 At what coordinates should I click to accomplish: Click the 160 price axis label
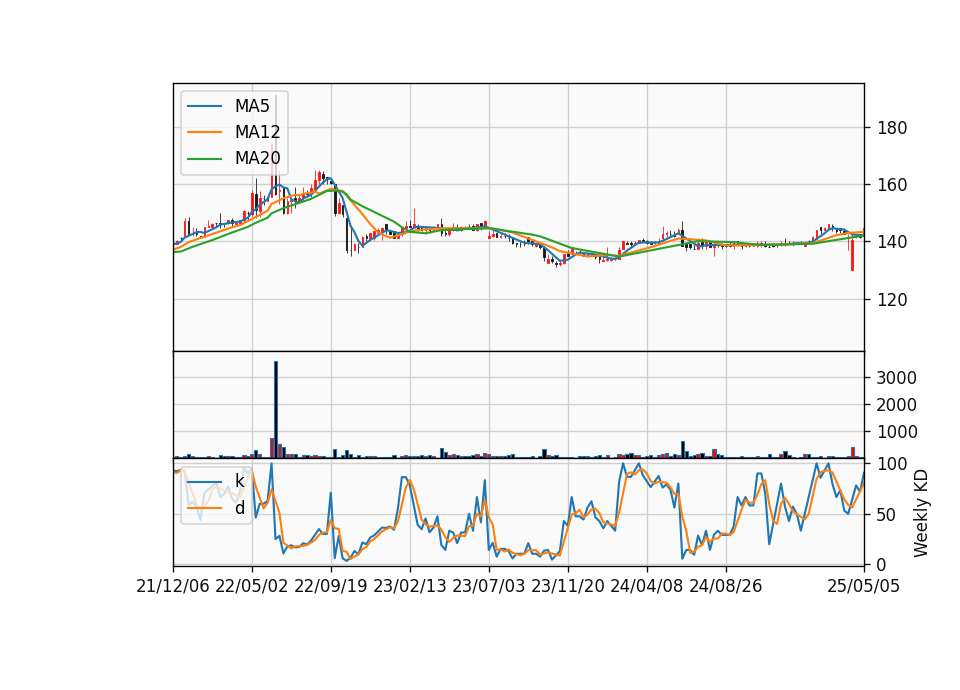point(892,185)
